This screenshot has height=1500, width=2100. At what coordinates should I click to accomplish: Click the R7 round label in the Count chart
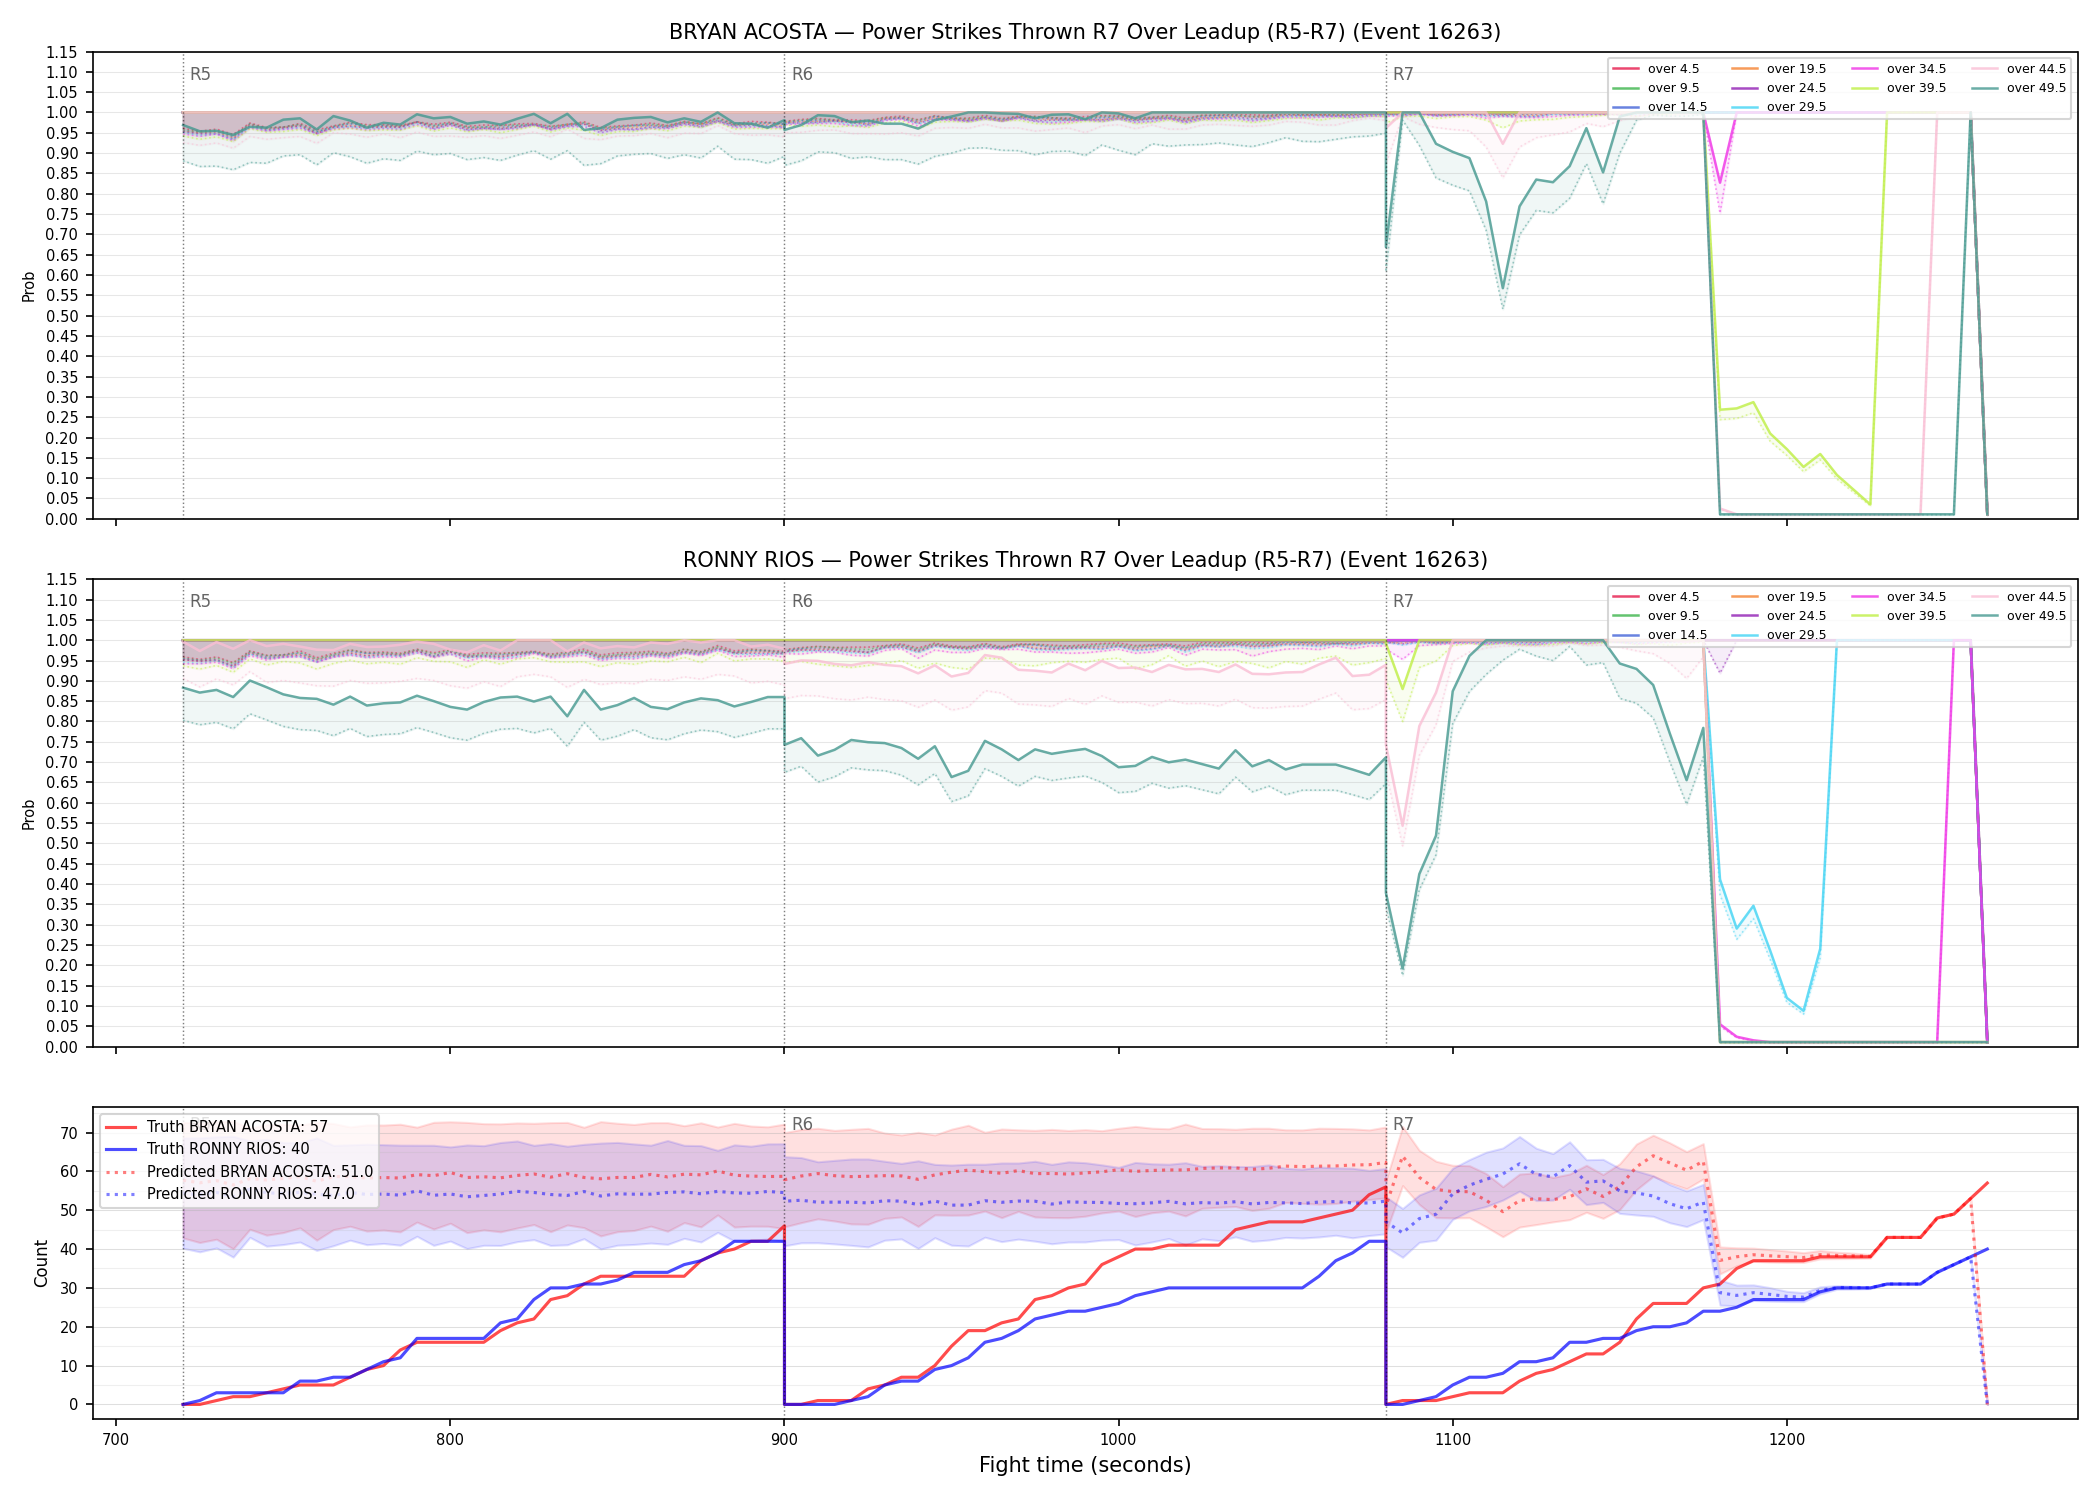(1403, 1124)
